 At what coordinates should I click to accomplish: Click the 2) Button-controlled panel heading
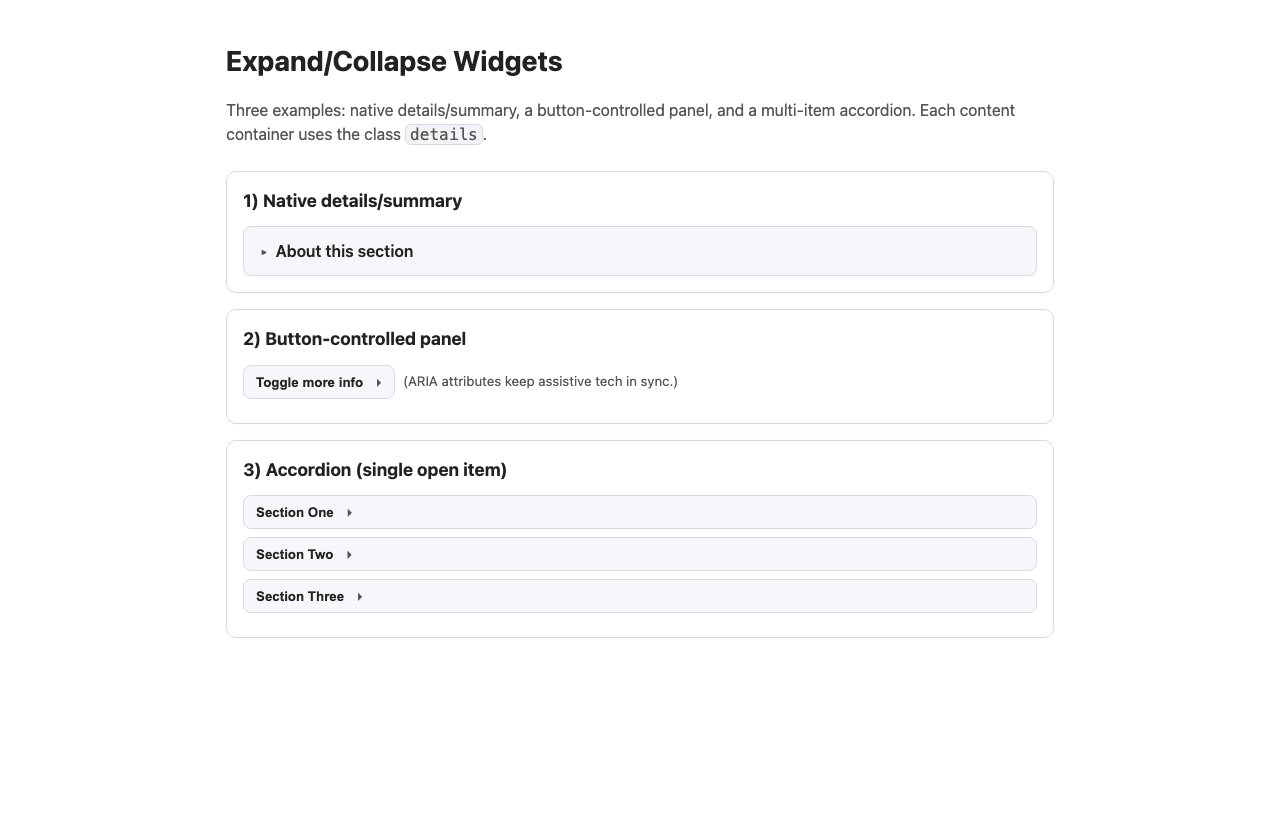coord(354,339)
